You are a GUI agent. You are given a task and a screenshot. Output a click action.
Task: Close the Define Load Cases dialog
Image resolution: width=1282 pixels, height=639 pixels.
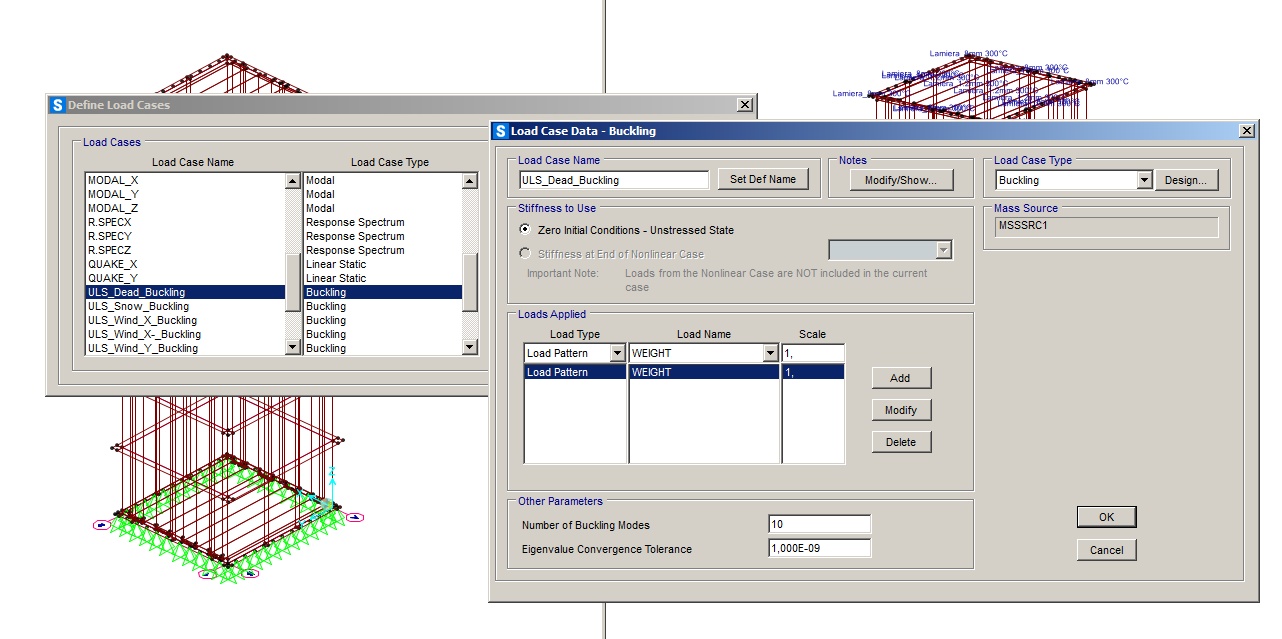coord(744,105)
